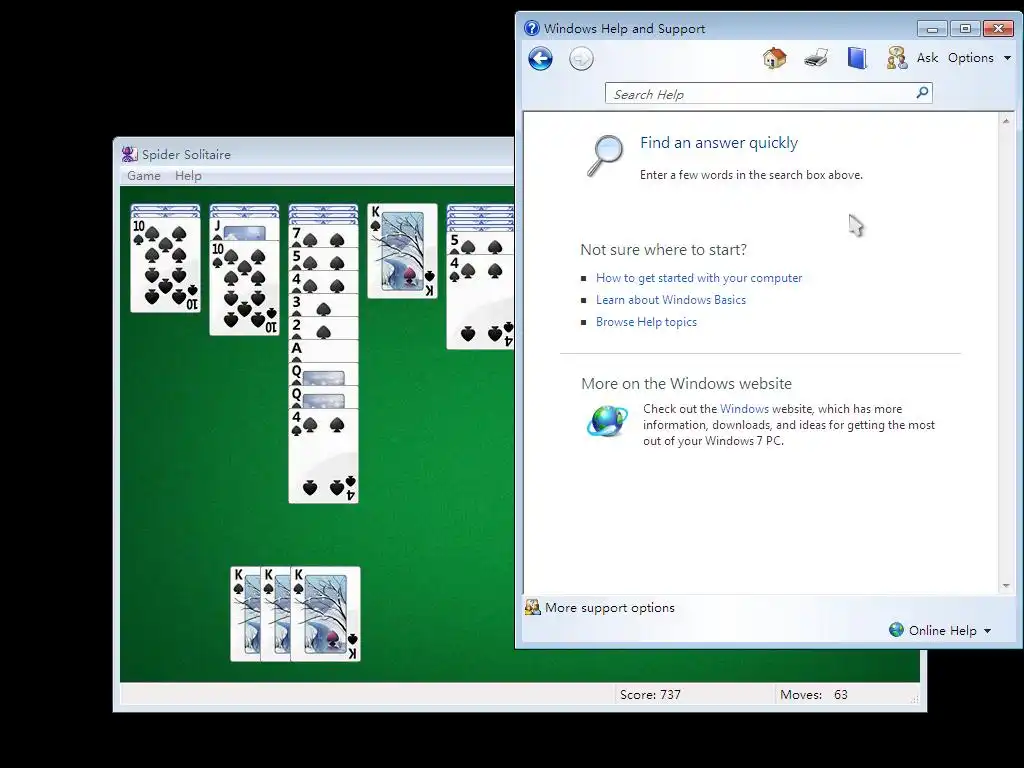Select the 3 of spades card
The width and height of the screenshot is (1024, 768).
pyautogui.click(x=323, y=305)
